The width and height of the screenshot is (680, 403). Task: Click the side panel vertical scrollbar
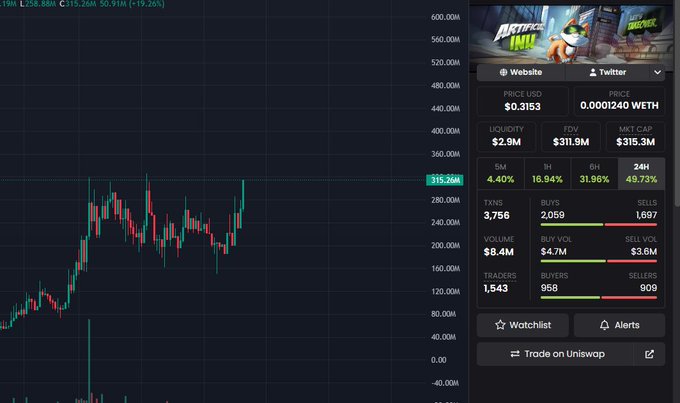pos(677,104)
